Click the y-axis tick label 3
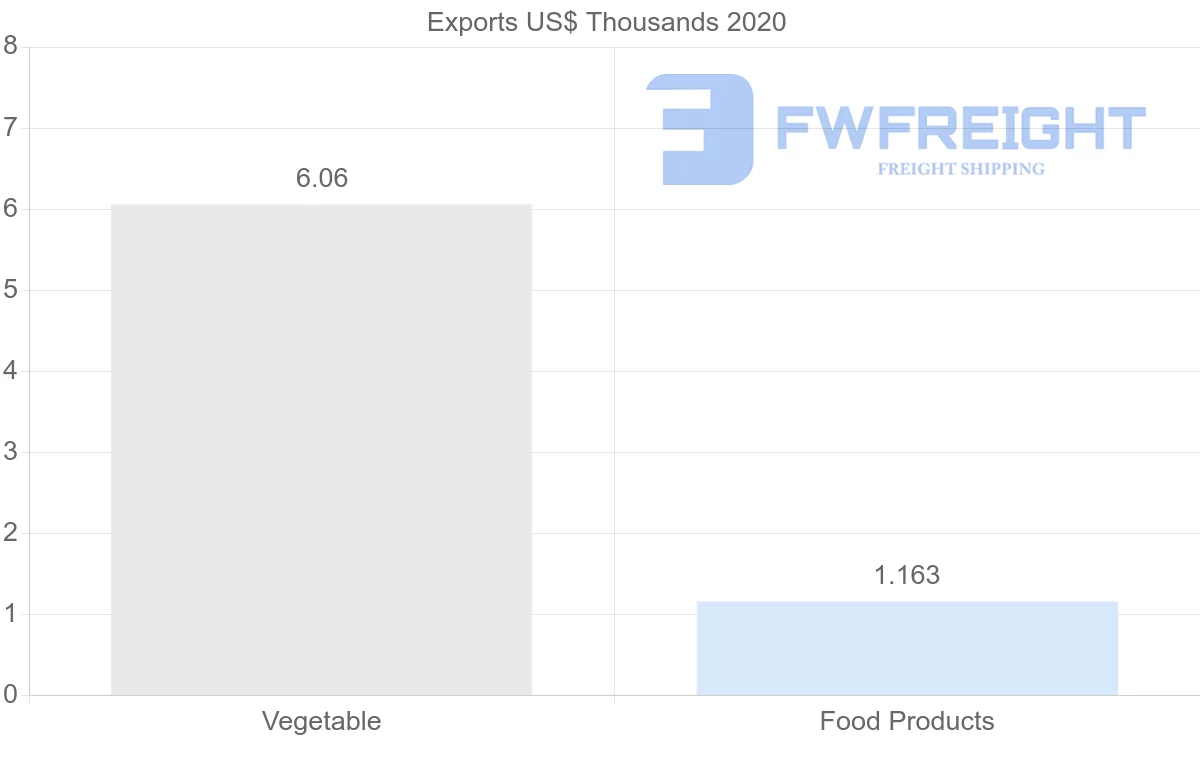The width and height of the screenshot is (1200, 763). point(11,452)
